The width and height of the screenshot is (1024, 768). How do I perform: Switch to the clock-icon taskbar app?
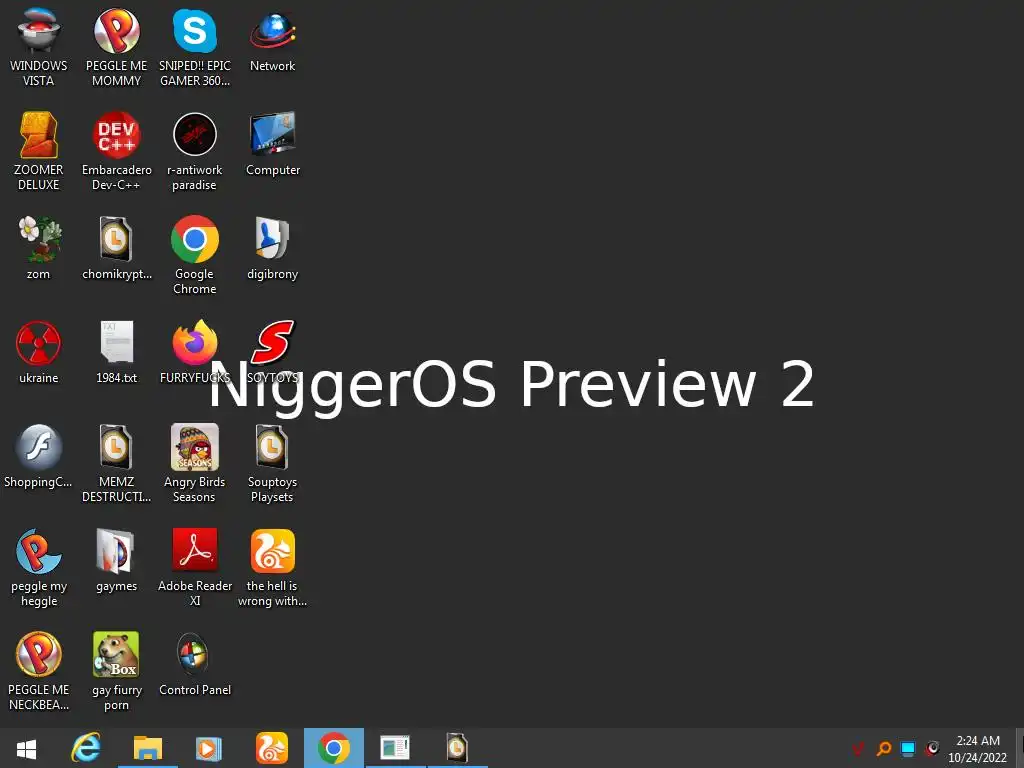457,748
